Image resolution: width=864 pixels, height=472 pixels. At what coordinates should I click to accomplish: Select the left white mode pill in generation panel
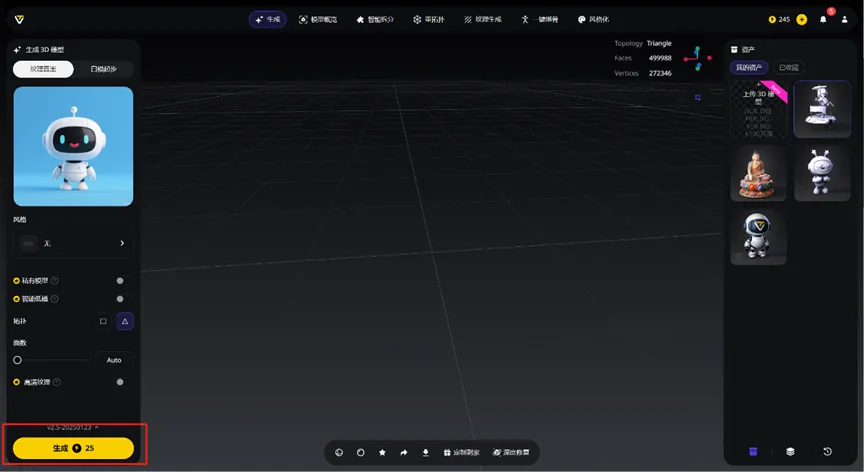tap(43, 69)
